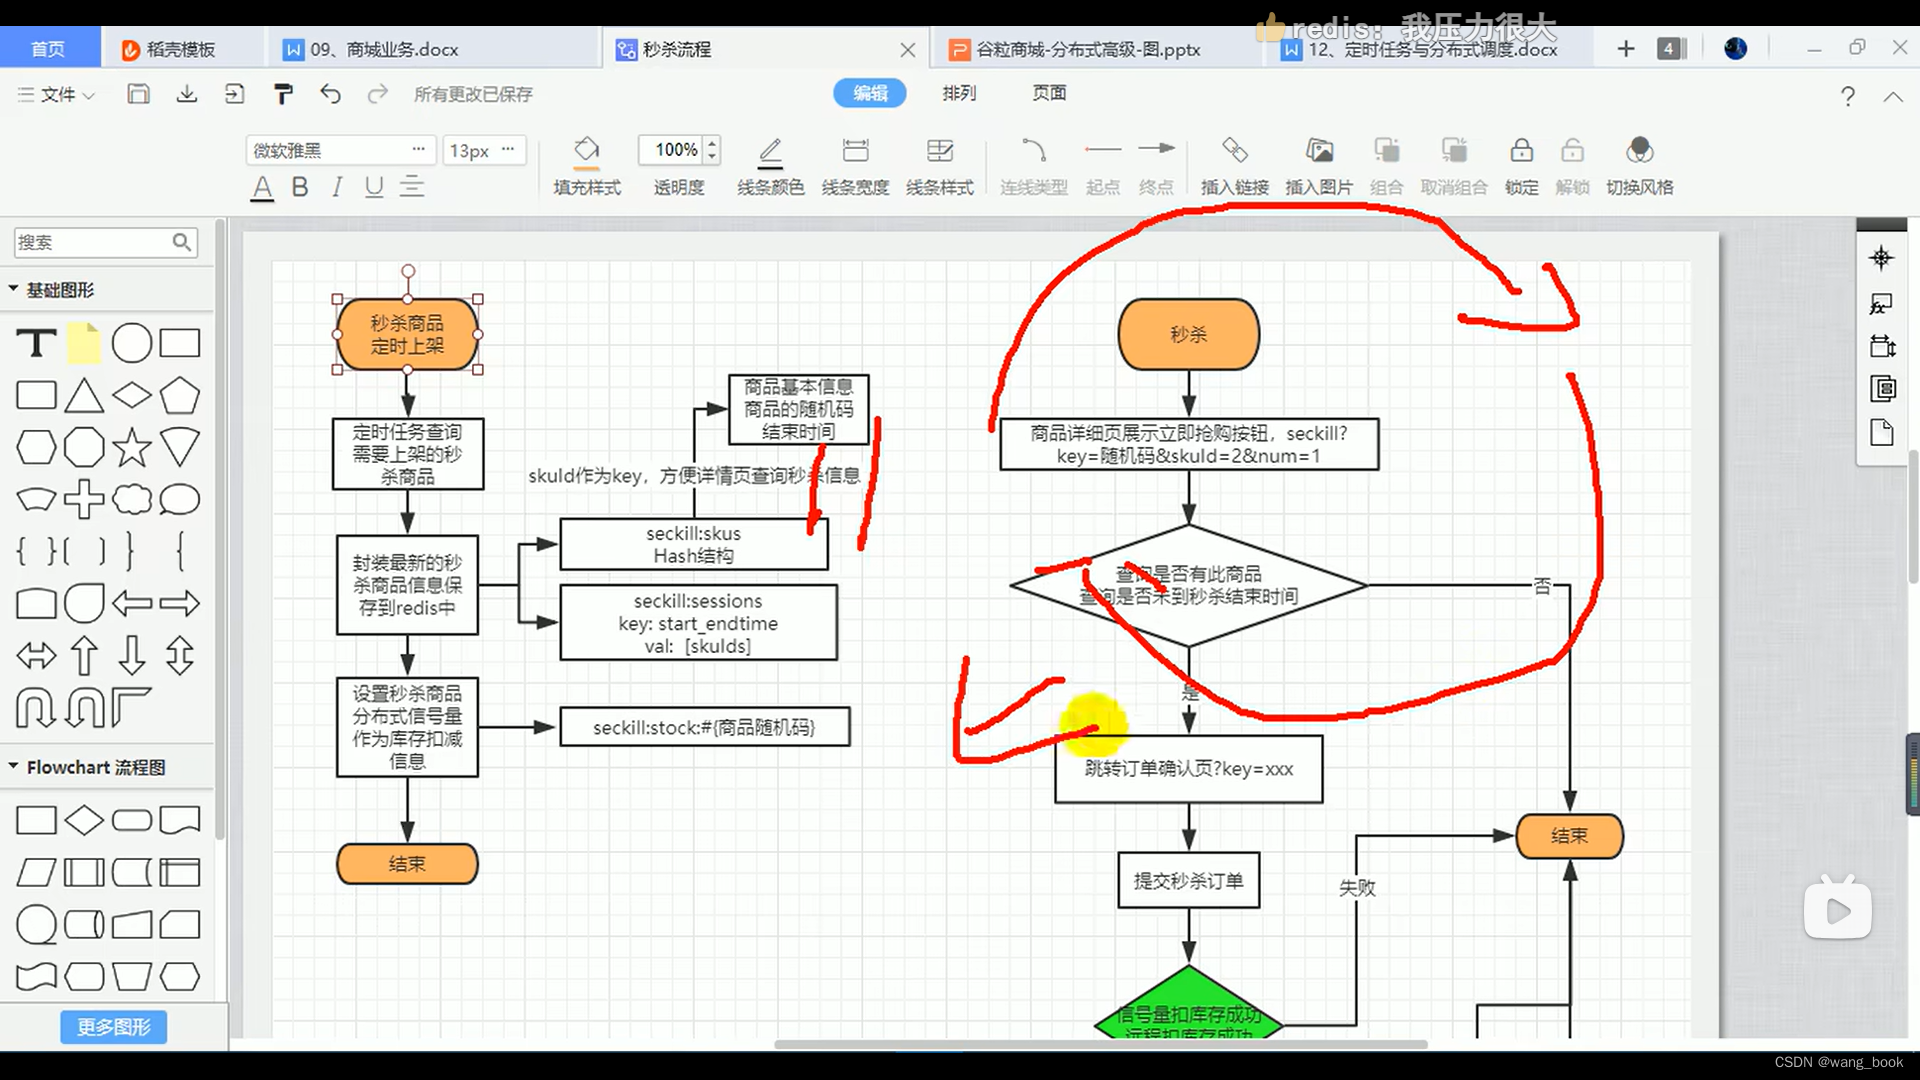Viewport: 1920px width, 1080px height.
Task: Switch to 稻壳模板 tab
Action: (x=181, y=49)
